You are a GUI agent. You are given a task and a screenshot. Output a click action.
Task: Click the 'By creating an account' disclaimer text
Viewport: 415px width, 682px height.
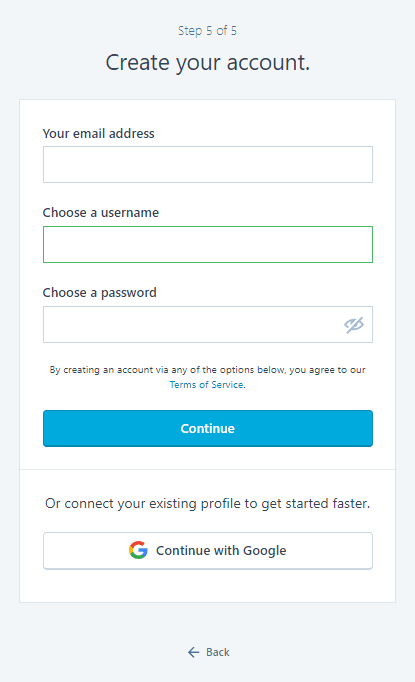tap(208, 370)
